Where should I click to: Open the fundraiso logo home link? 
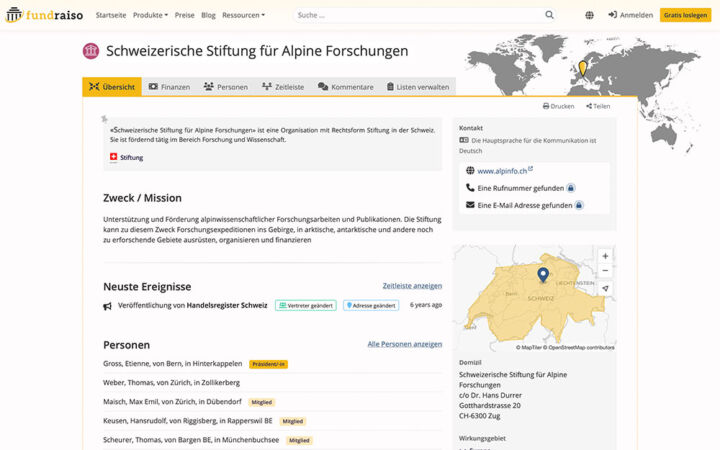coord(44,15)
